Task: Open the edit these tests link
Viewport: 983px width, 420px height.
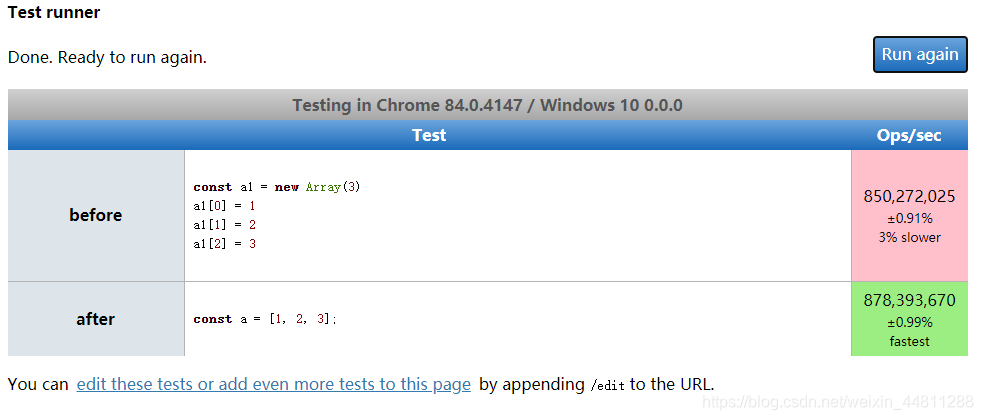Action: point(273,384)
